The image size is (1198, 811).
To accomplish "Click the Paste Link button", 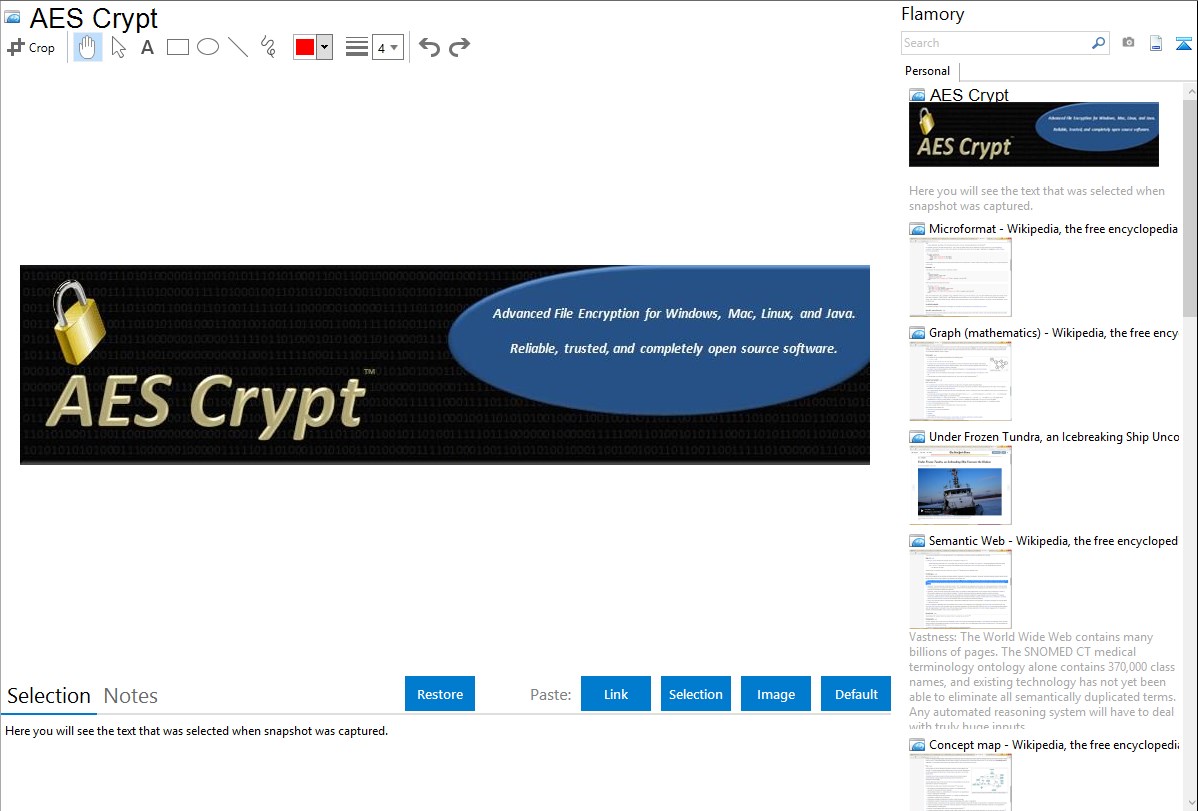I will pyautogui.click(x=616, y=694).
